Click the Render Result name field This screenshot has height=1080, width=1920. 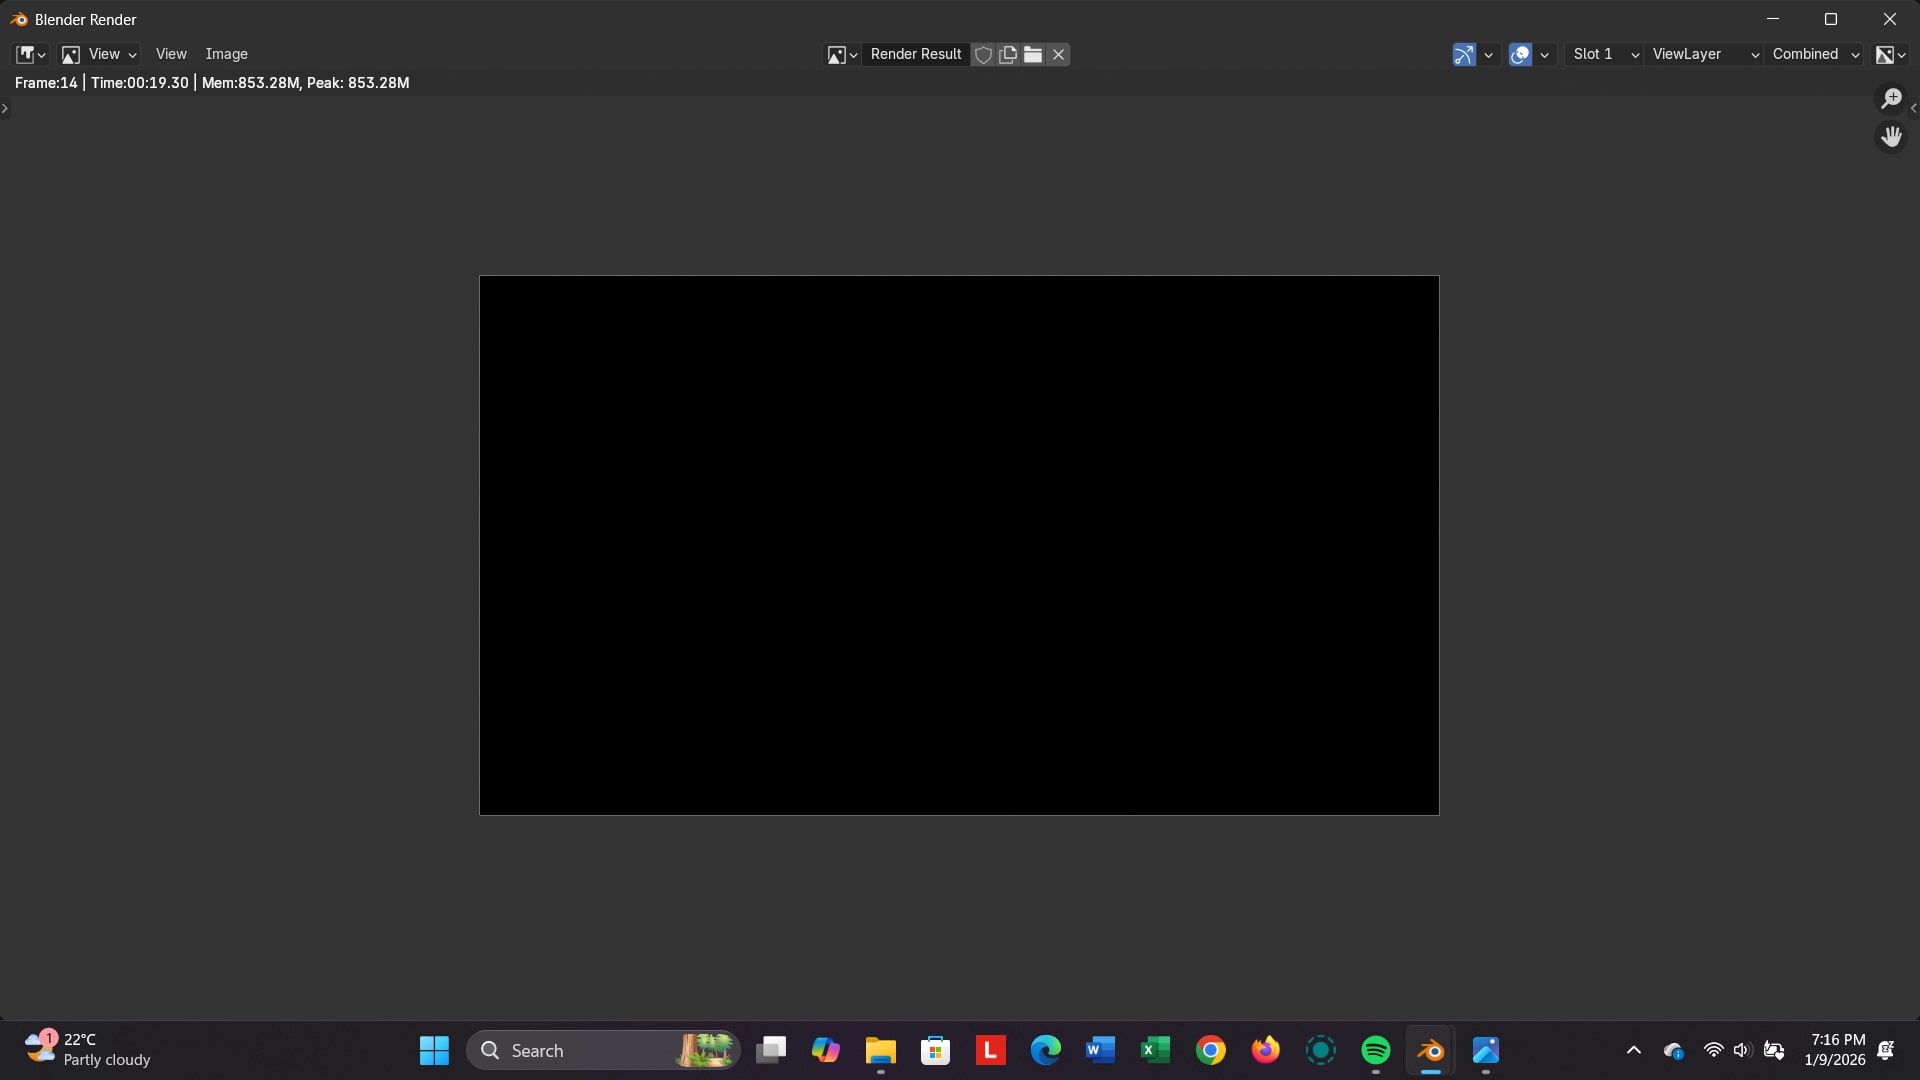click(915, 54)
